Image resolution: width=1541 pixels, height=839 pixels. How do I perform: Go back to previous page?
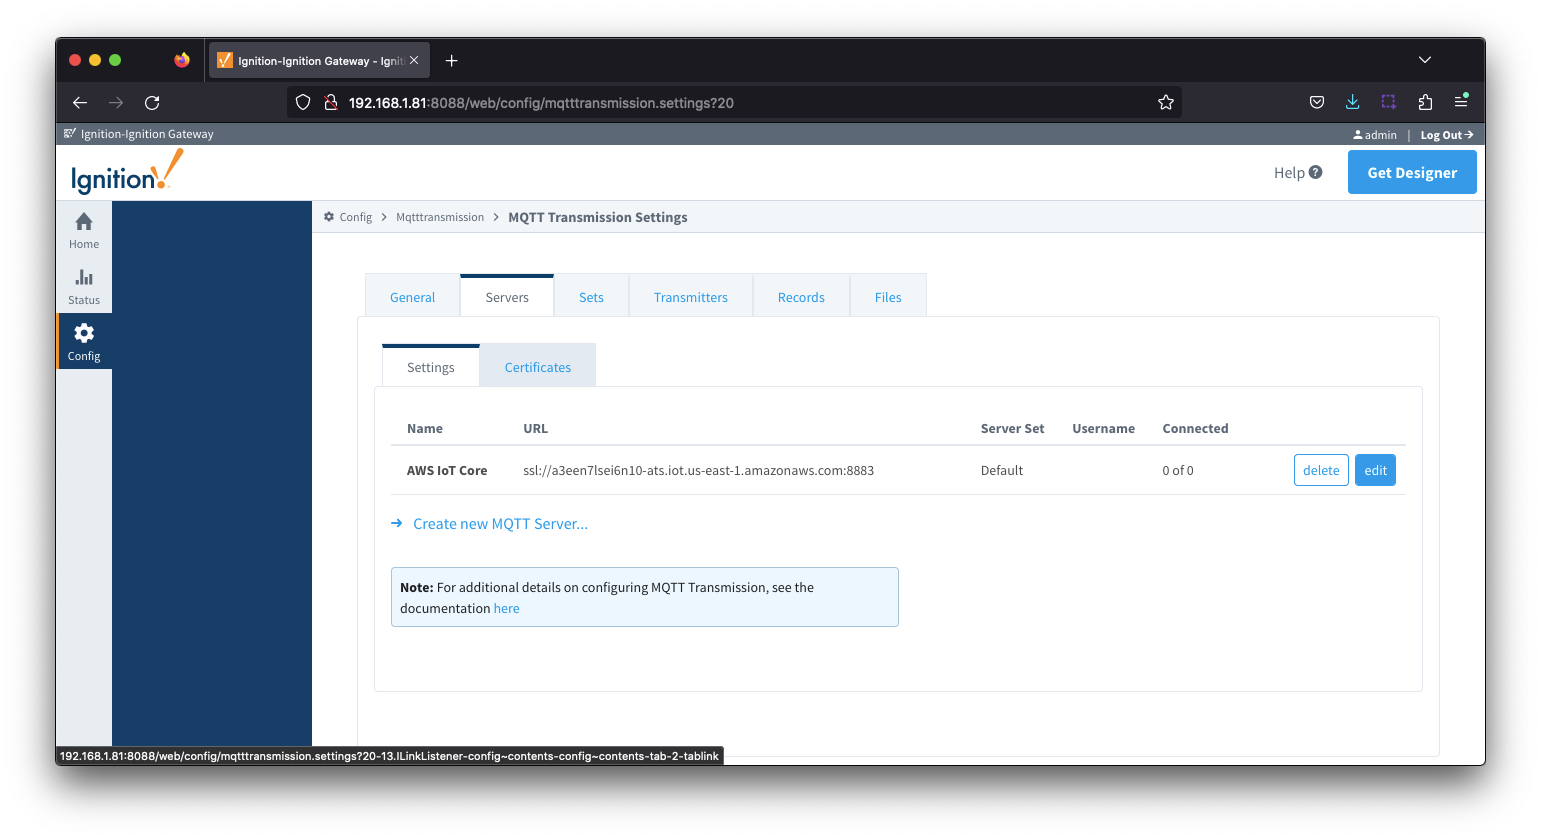tap(80, 102)
